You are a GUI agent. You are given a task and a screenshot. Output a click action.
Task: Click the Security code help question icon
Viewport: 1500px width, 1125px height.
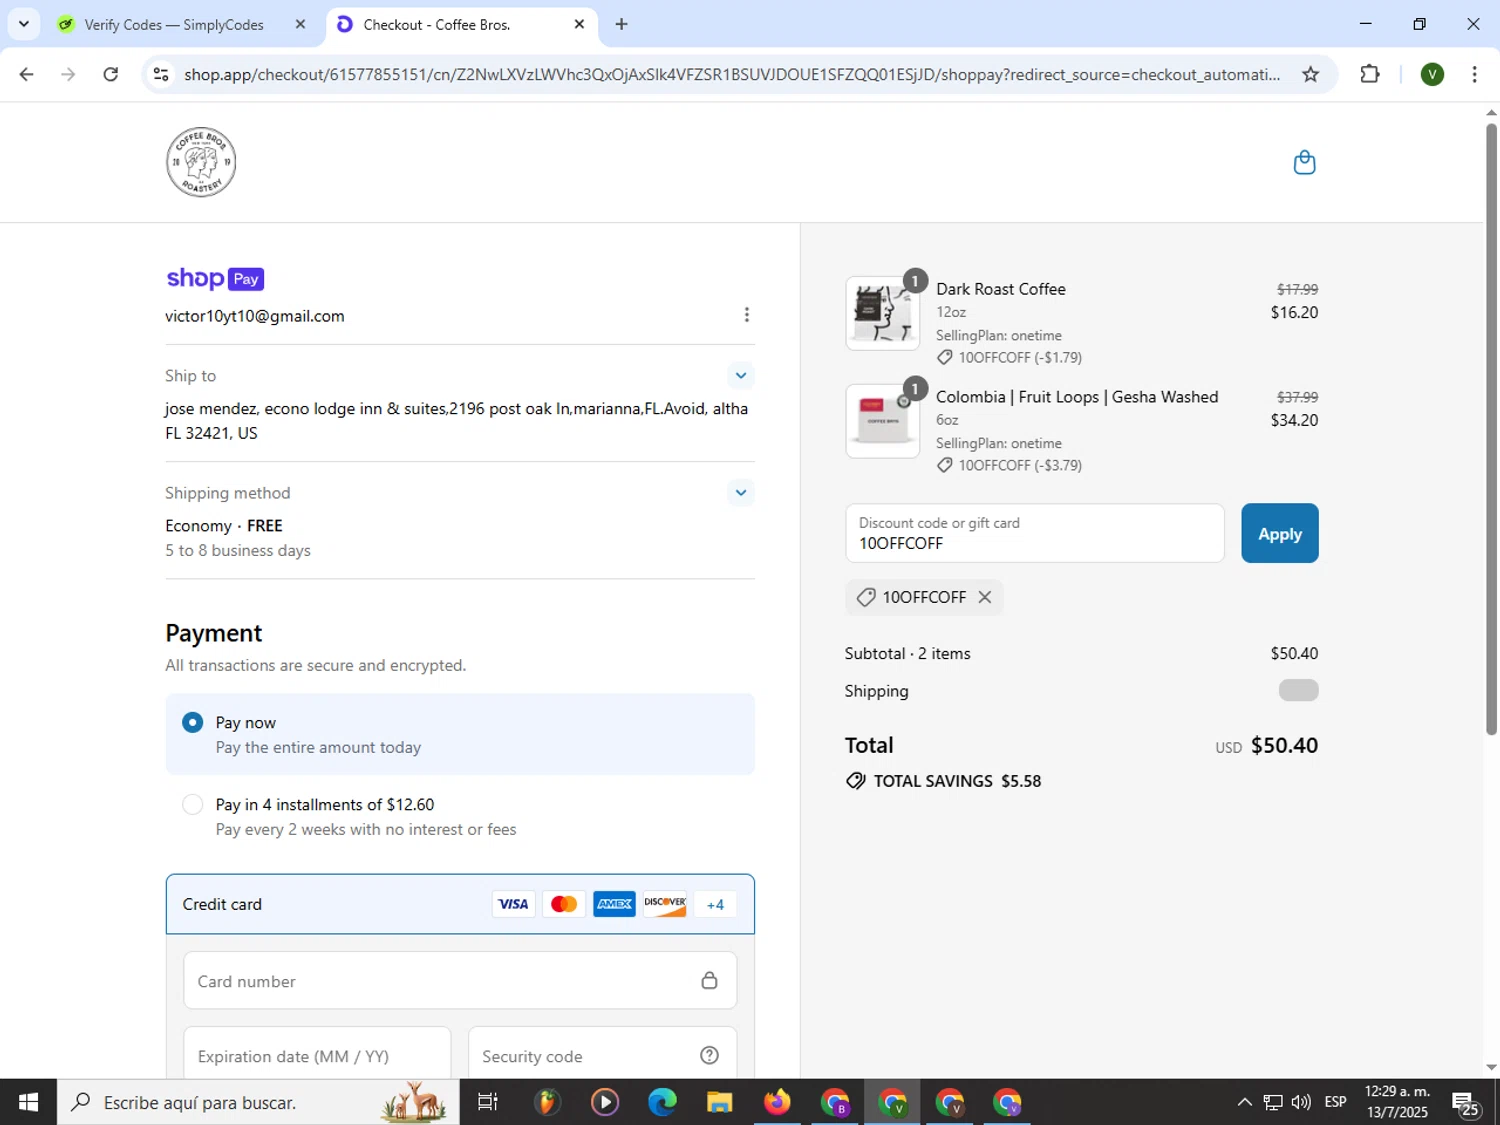[x=709, y=1056]
